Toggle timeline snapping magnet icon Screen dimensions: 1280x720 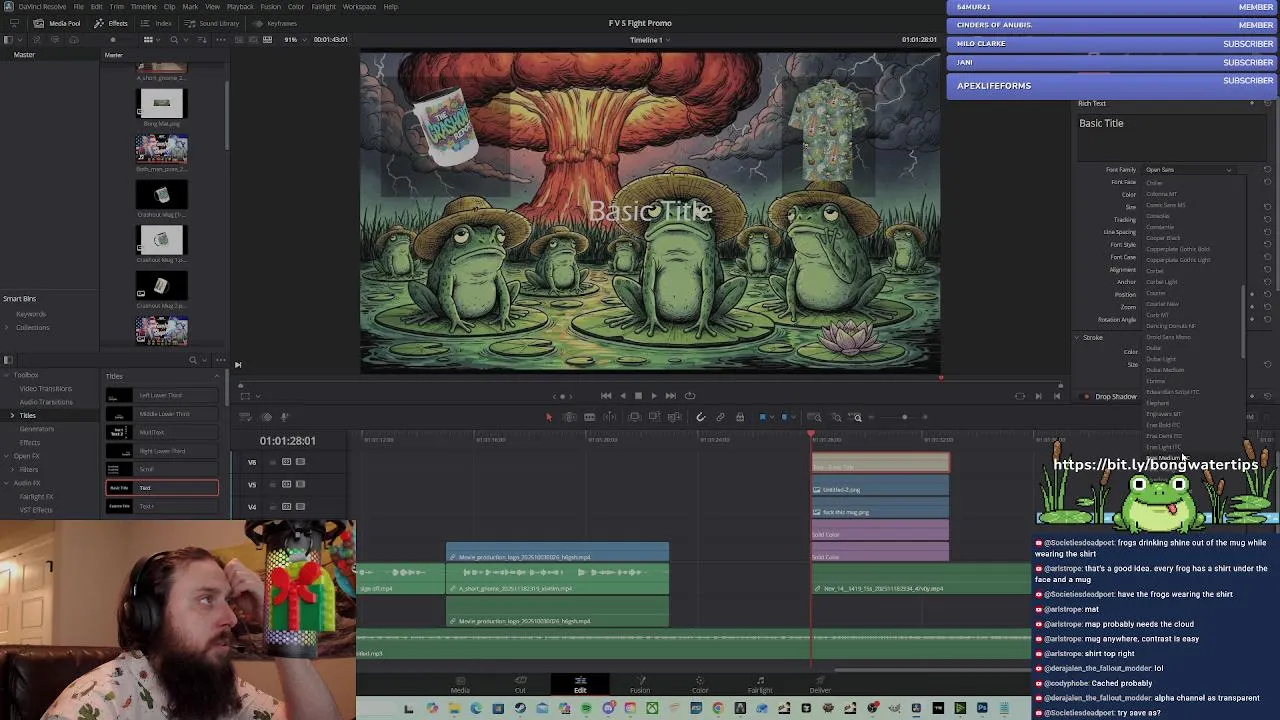coord(700,417)
